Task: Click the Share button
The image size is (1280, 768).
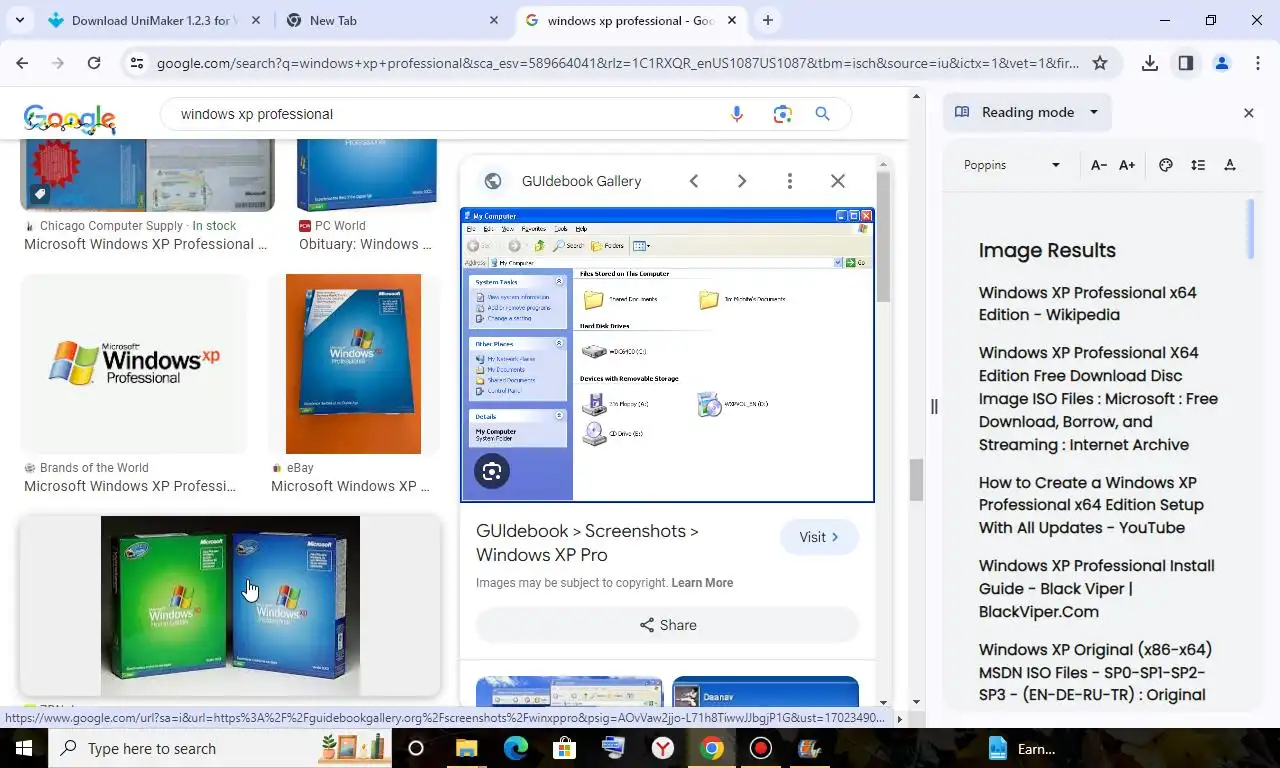Action: pos(667,625)
